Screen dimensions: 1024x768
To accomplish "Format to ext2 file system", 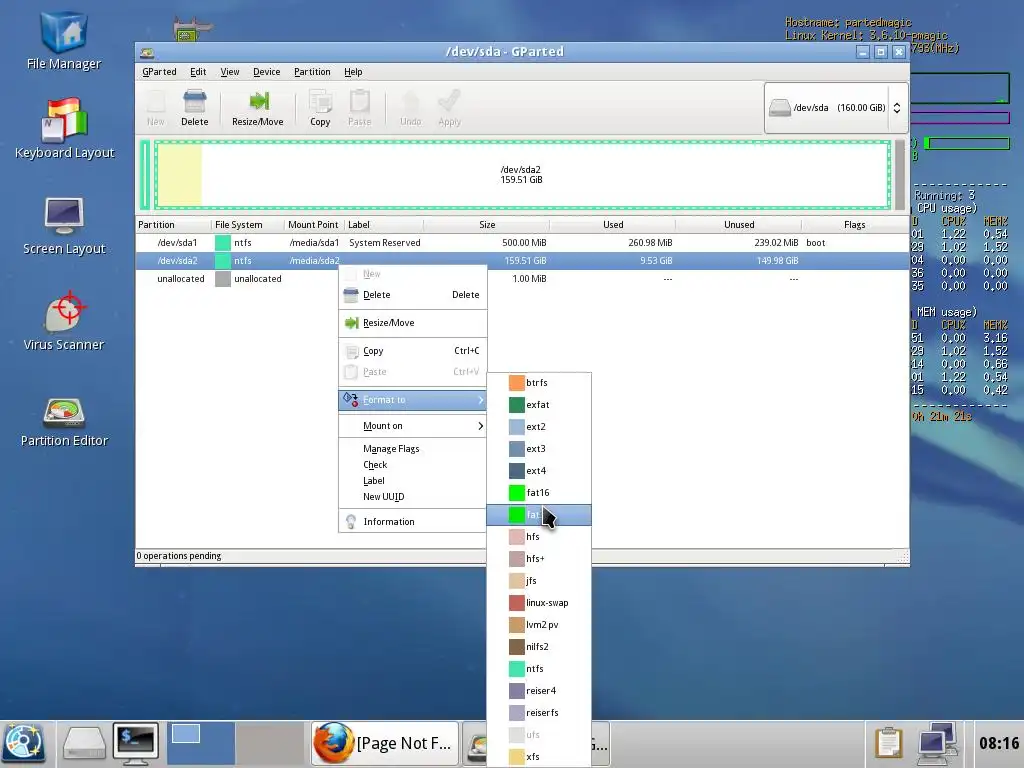I will click(539, 426).
